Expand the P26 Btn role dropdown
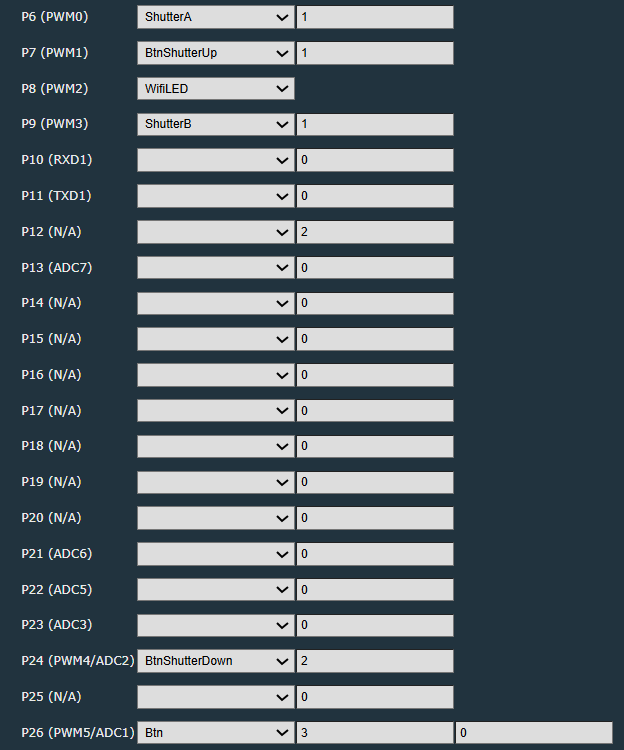The image size is (624, 750). coord(215,733)
